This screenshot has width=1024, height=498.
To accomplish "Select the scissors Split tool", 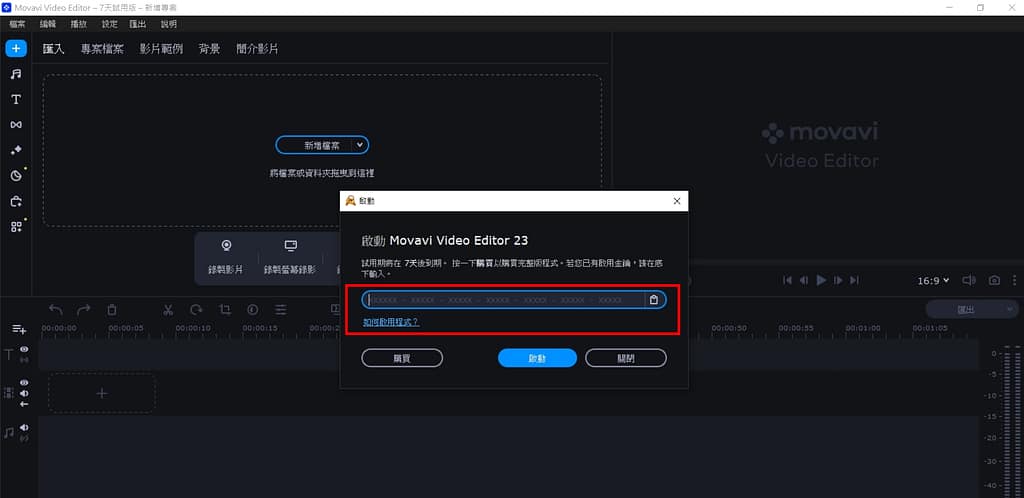I will pyautogui.click(x=168, y=309).
